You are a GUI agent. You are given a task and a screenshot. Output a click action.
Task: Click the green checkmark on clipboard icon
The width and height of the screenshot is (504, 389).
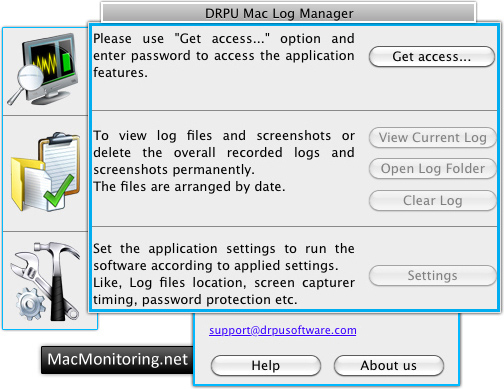coord(59,191)
